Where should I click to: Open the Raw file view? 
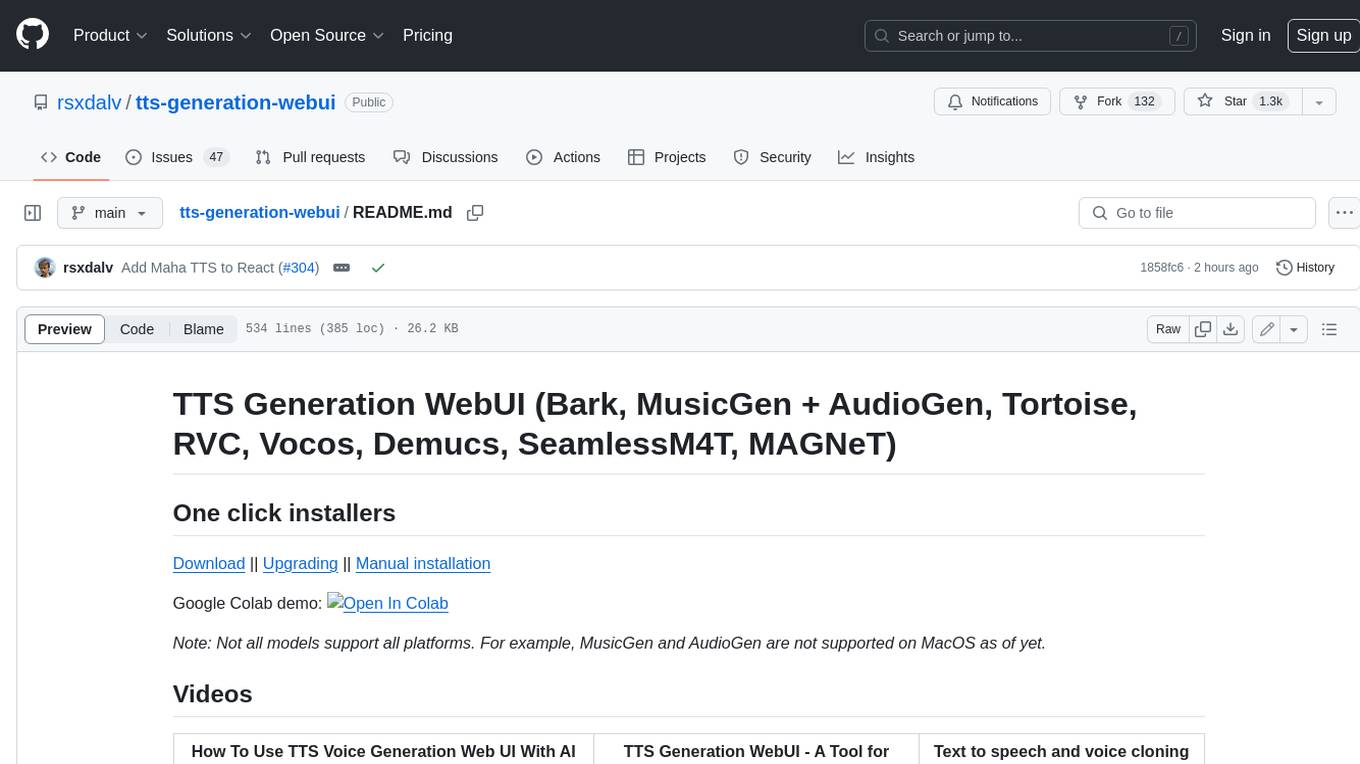click(x=1168, y=329)
